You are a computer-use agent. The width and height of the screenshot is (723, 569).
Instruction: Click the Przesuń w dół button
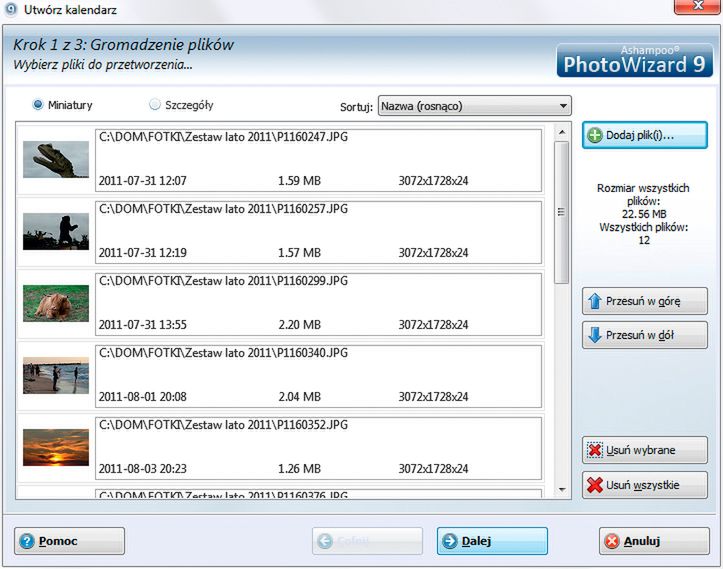point(645,335)
